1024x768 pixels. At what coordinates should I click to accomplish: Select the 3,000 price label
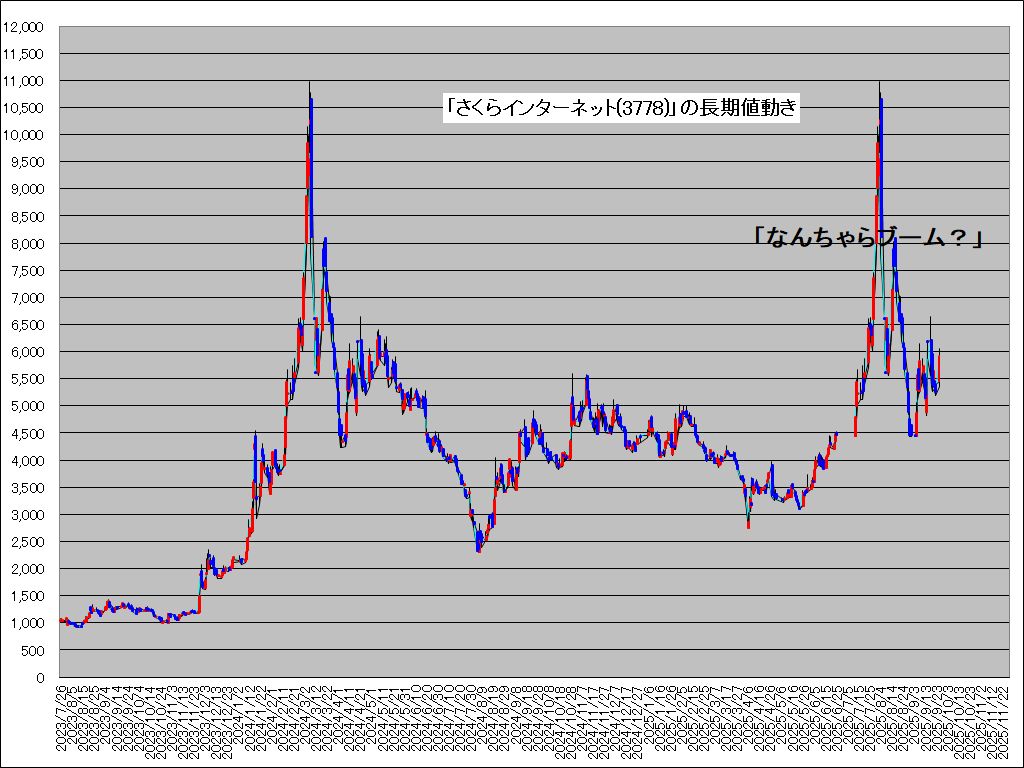(27, 515)
